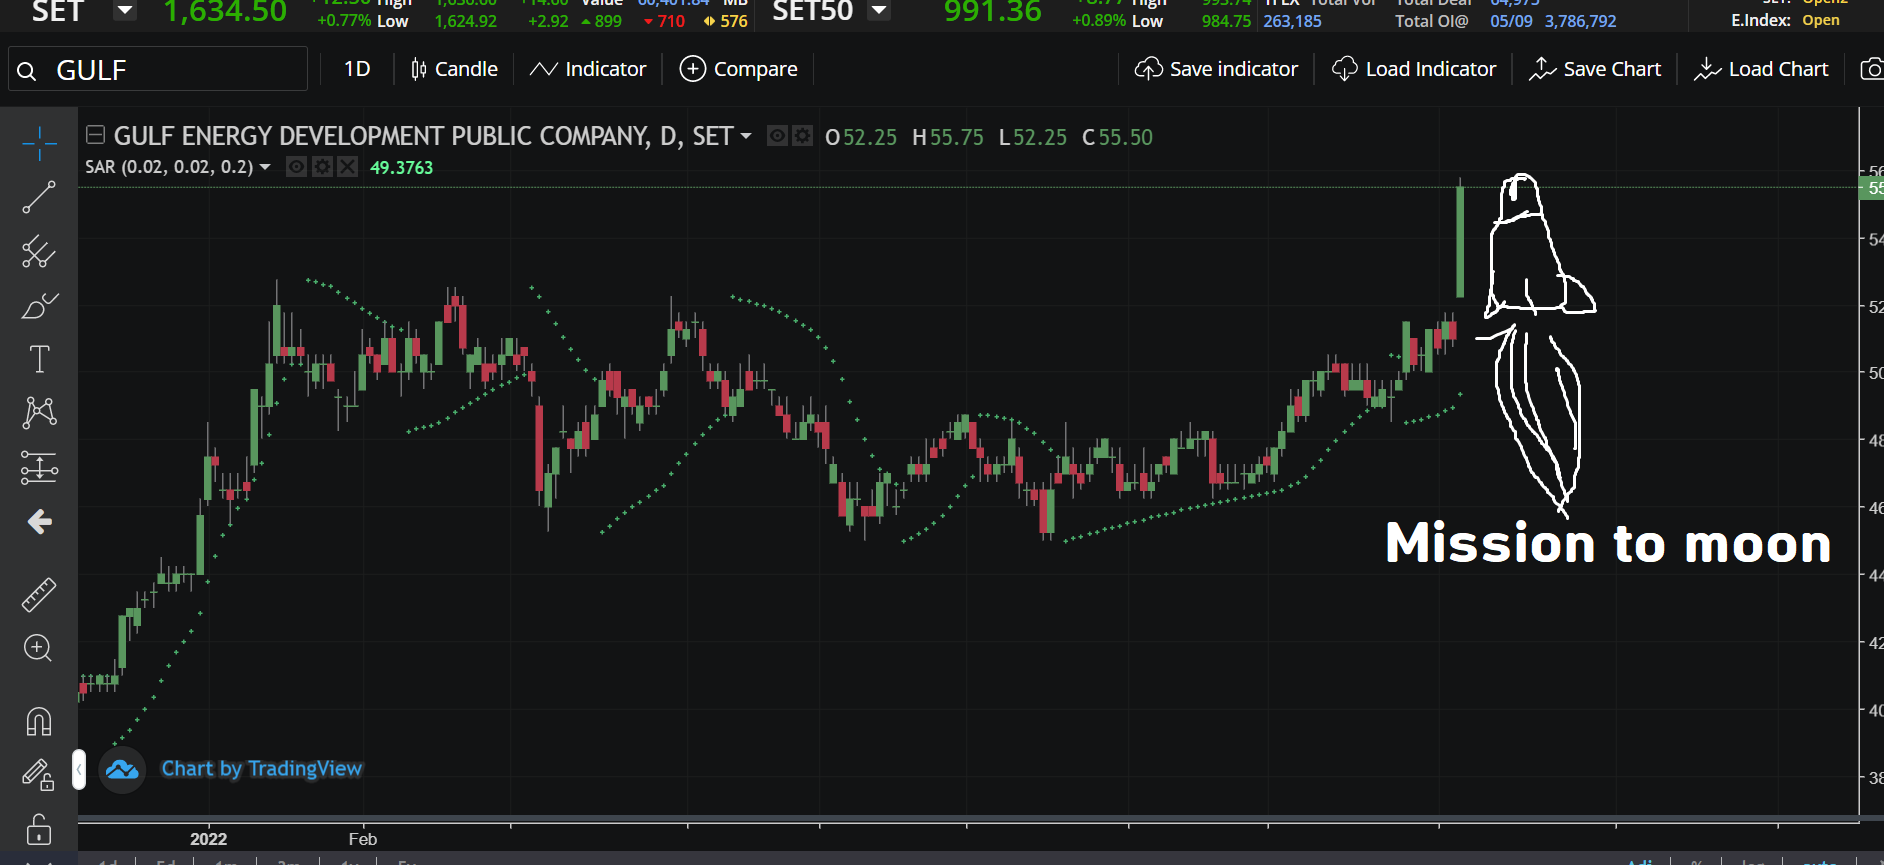Screen dimensions: 1884x865
Task: Toggle lock all drawing tools
Action: coord(39,828)
